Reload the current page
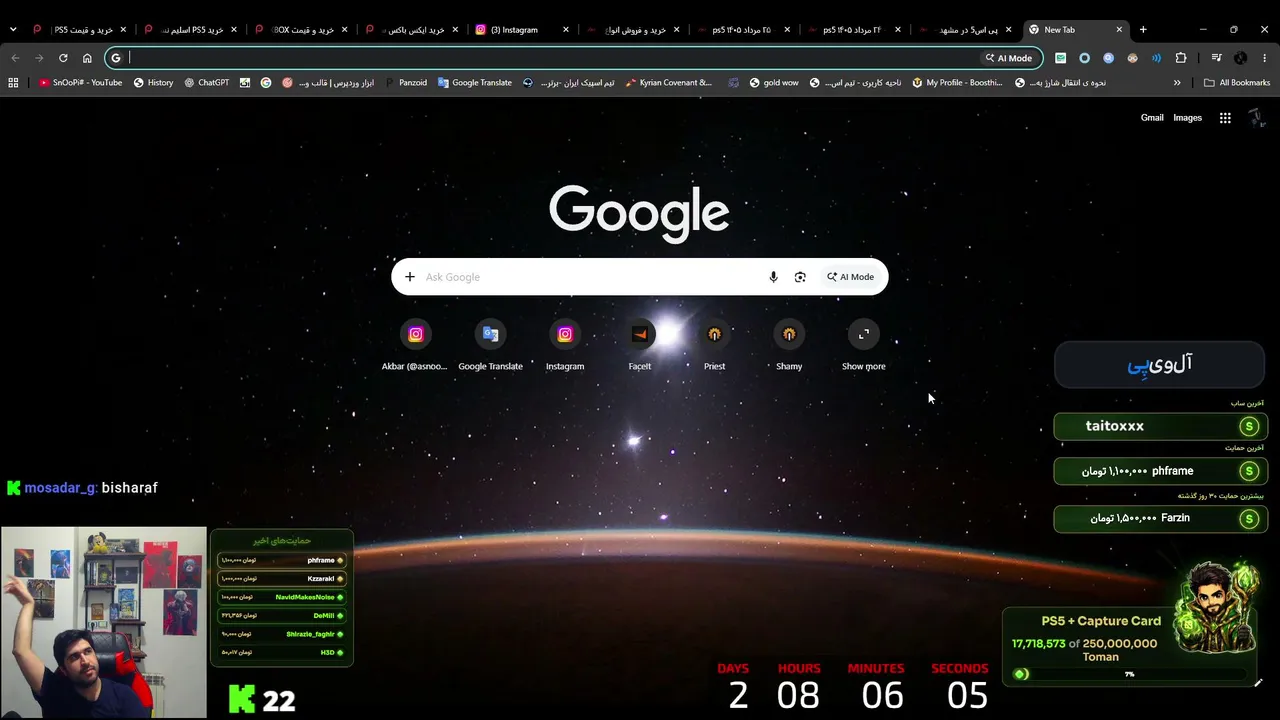Screen dimensions: 1280x720 tap(63, 58)
